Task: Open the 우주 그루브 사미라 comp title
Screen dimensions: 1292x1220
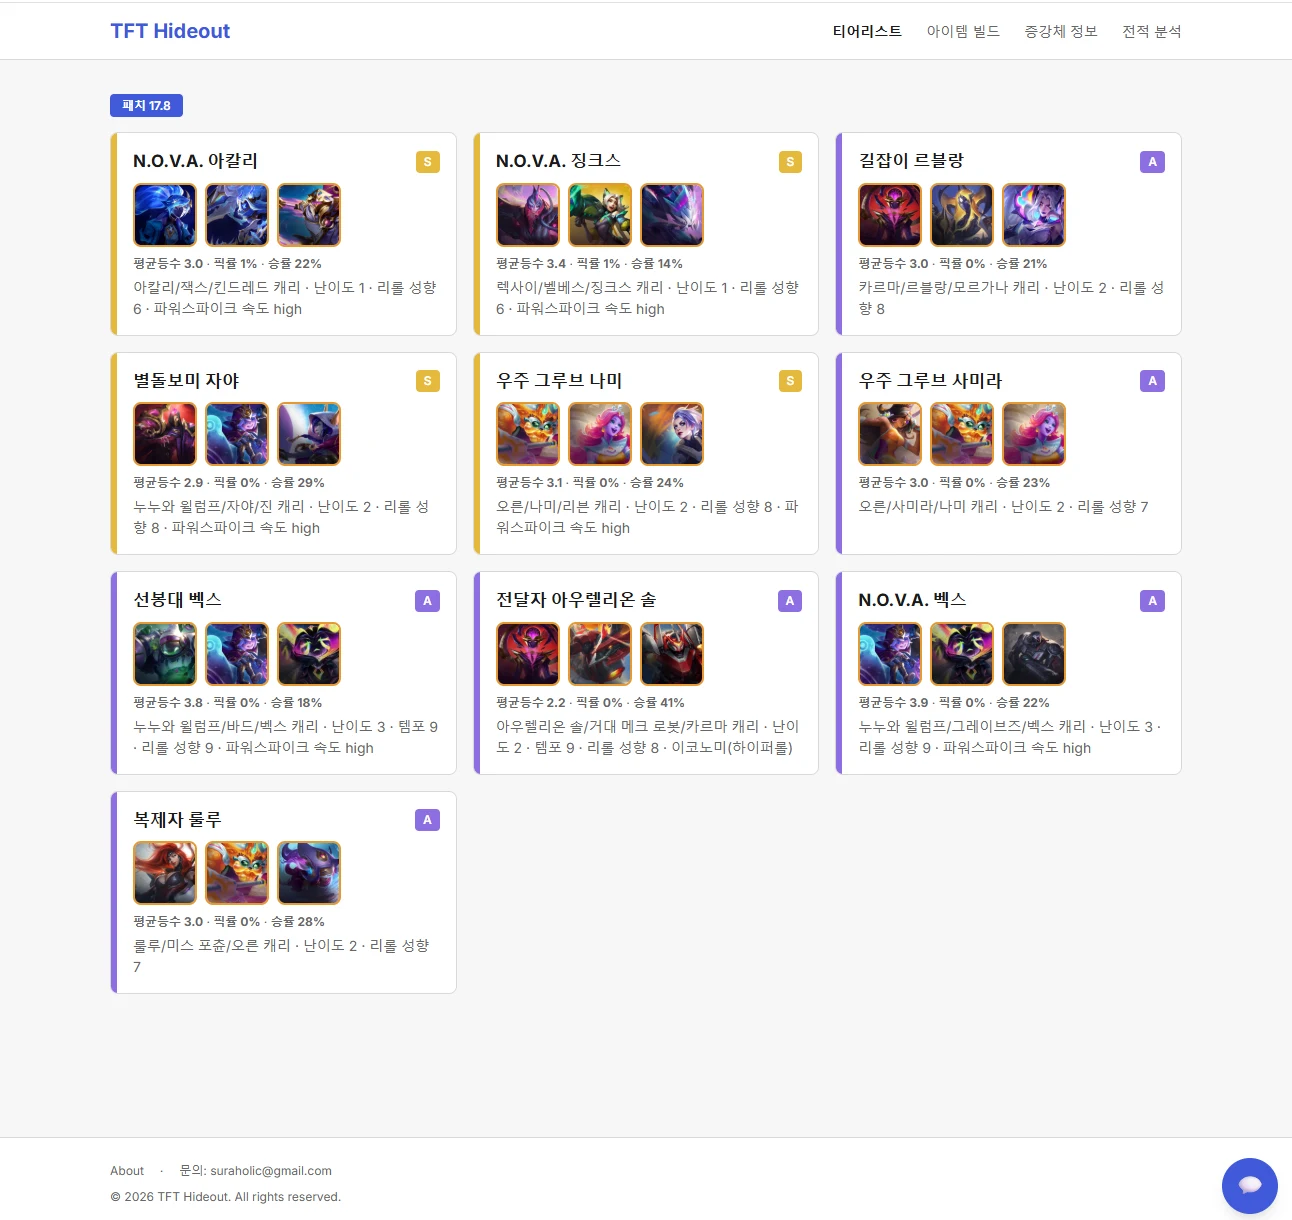Action: coord(930,380)
